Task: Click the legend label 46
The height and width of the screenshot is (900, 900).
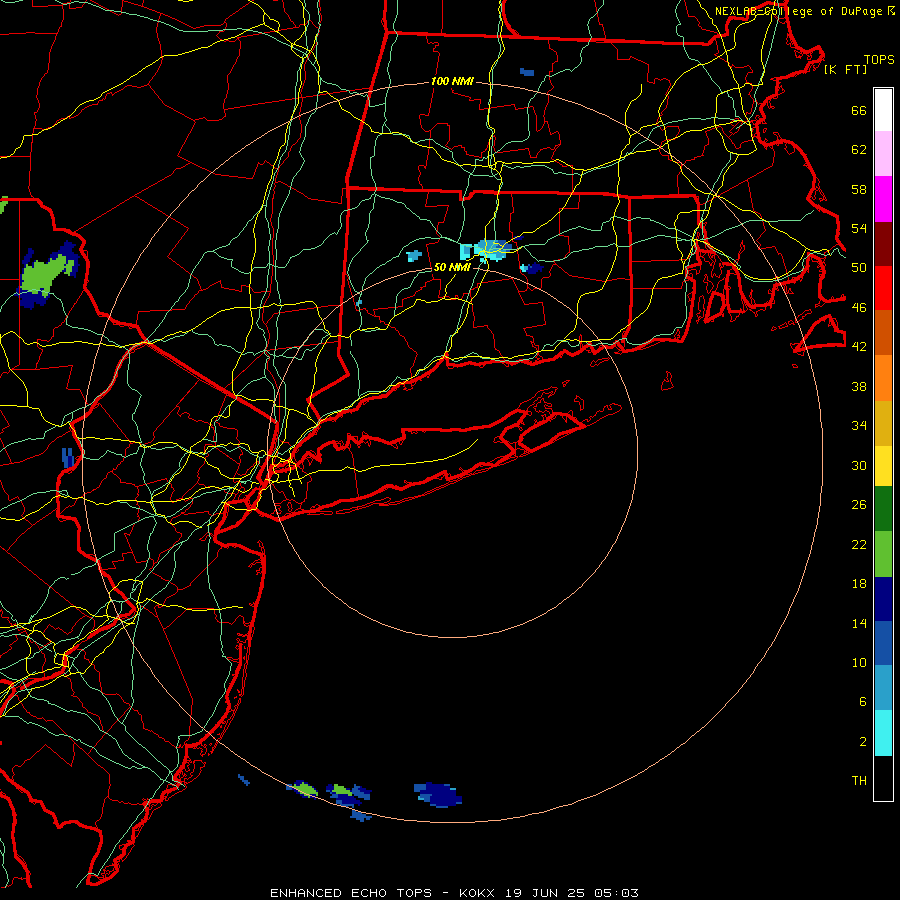Action: (859, 308)
